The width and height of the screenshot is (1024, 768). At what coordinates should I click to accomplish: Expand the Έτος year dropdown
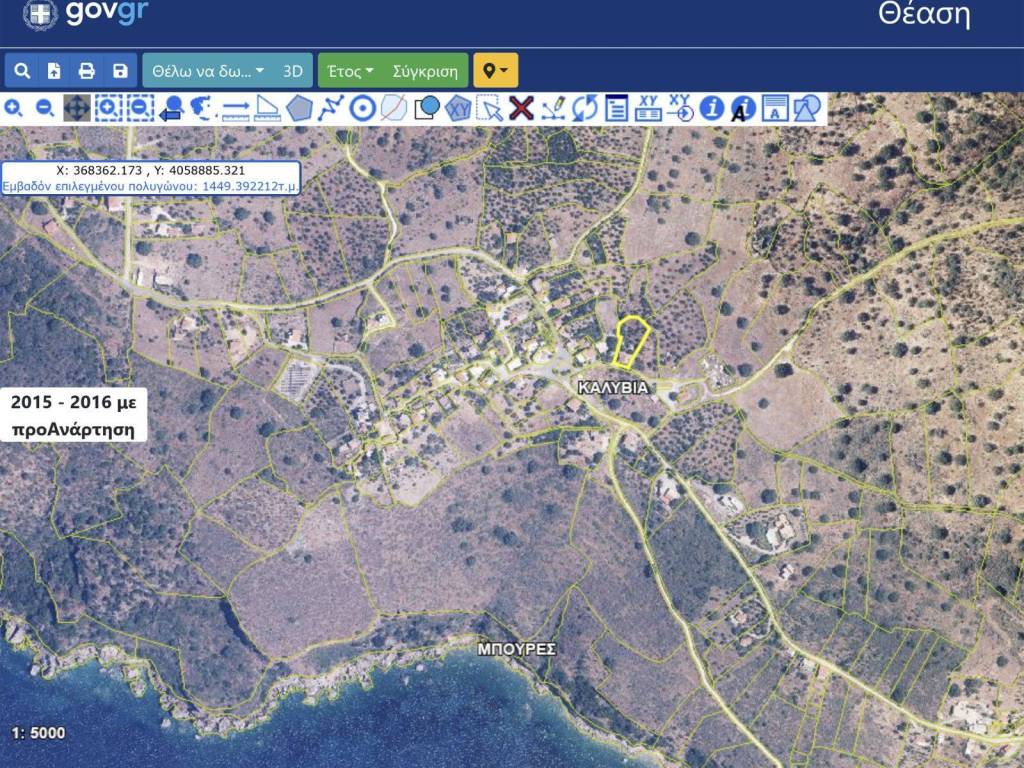350,71
